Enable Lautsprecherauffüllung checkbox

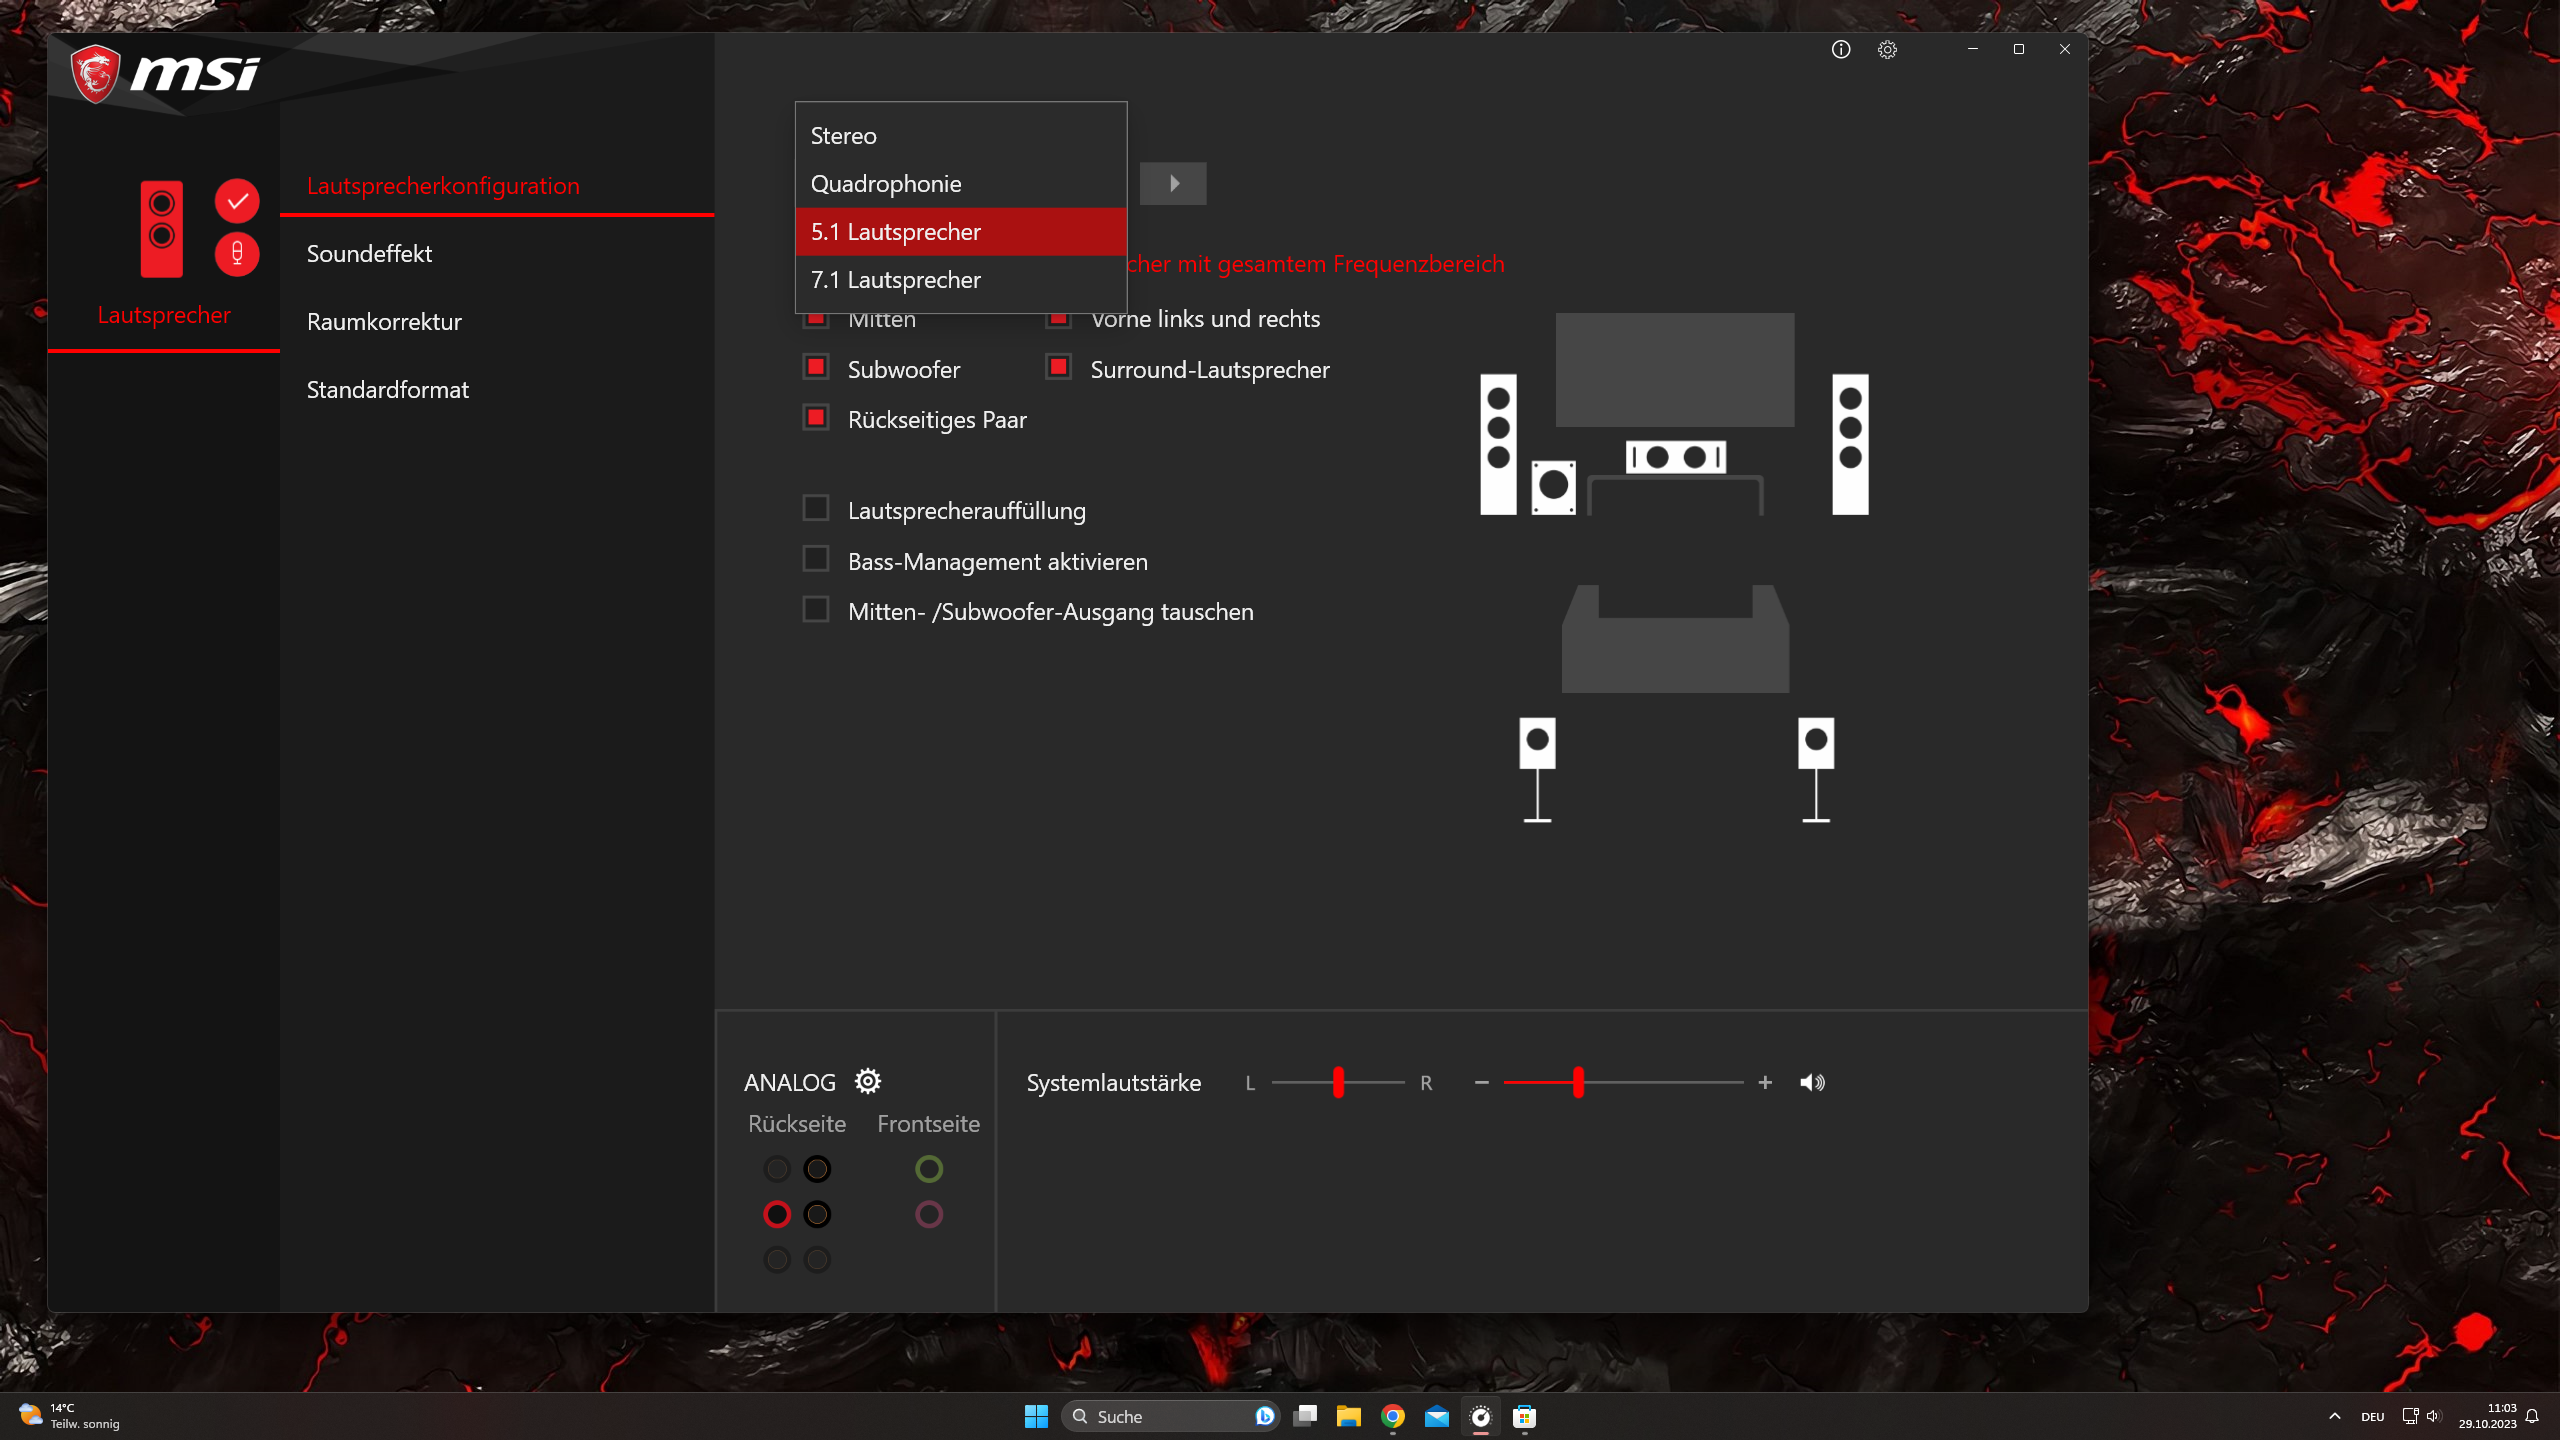click(x=816, y=509)
